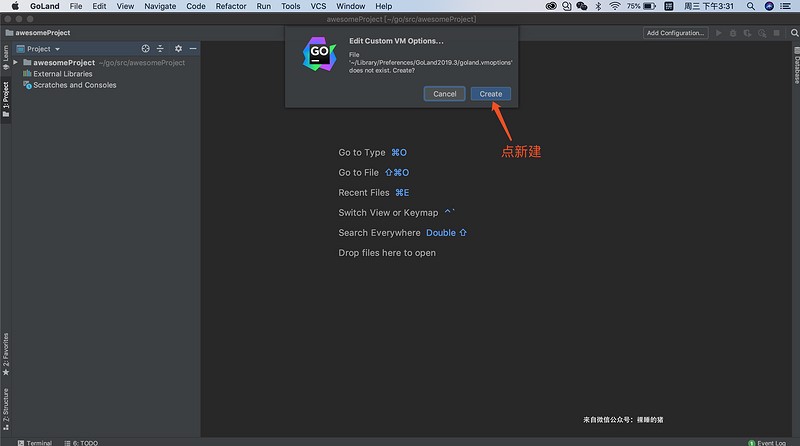The width and height of the screenshot is (800, 446).
Task: Expand the awesomeProject tree node
Action: [15, 62]
